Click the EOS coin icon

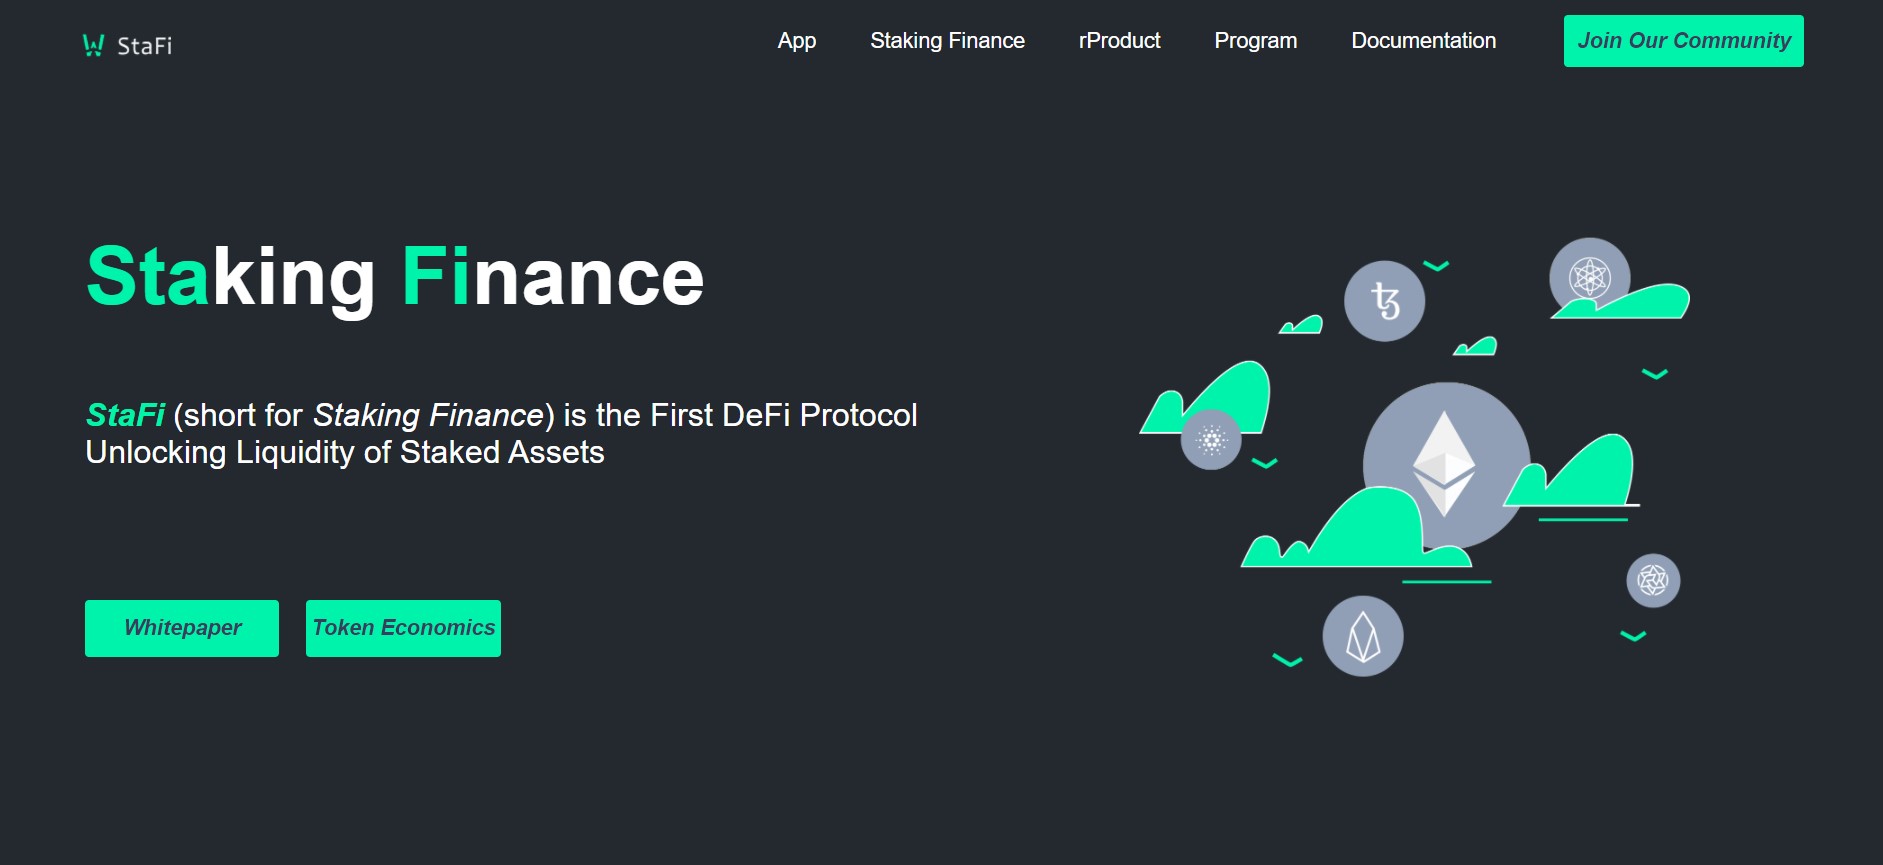click(1363, 636)
